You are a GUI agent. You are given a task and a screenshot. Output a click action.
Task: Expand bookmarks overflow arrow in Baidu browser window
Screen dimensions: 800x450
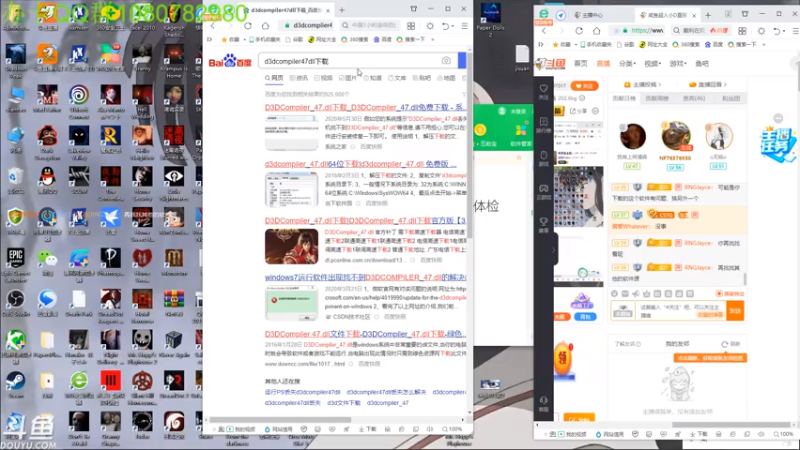pos(433,39)
